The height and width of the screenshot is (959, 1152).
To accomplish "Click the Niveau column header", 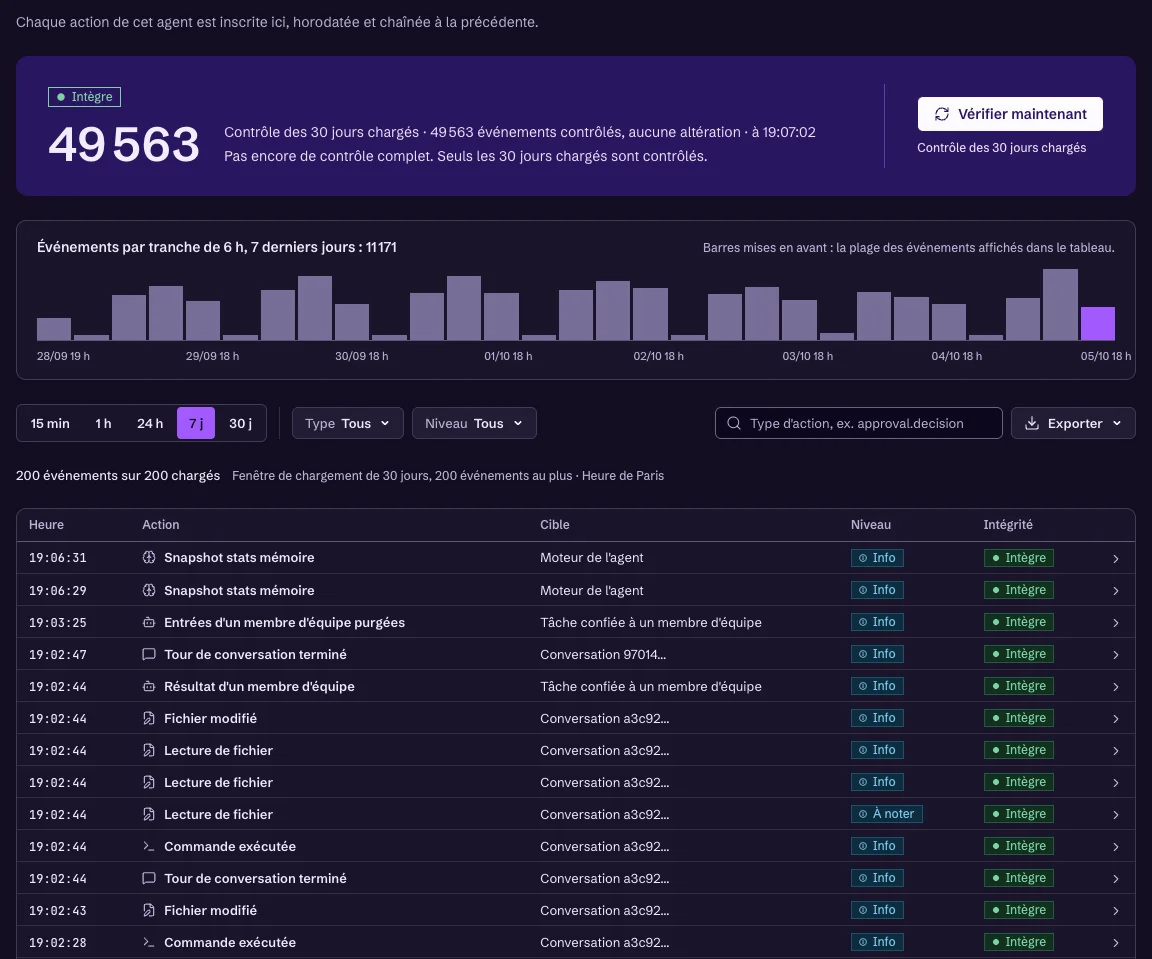I will [871, 525].
